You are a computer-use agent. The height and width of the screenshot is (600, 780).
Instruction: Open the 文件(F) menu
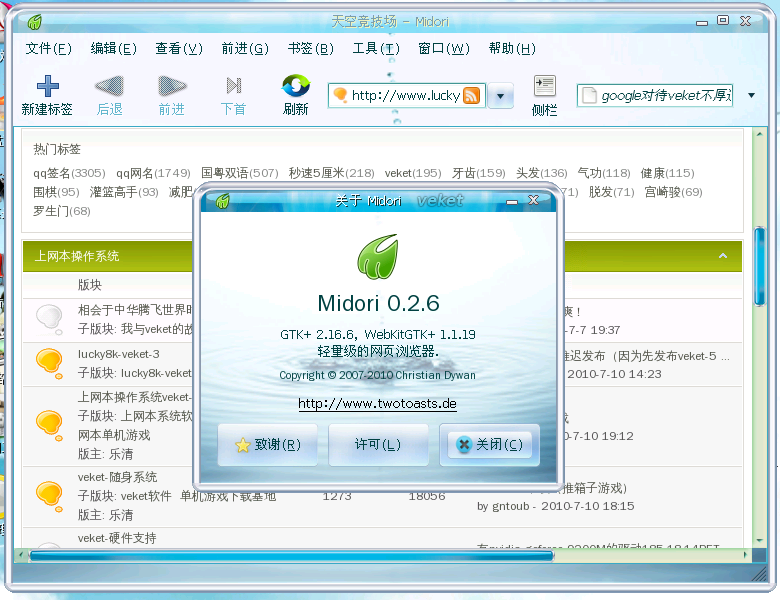point(49,48)
